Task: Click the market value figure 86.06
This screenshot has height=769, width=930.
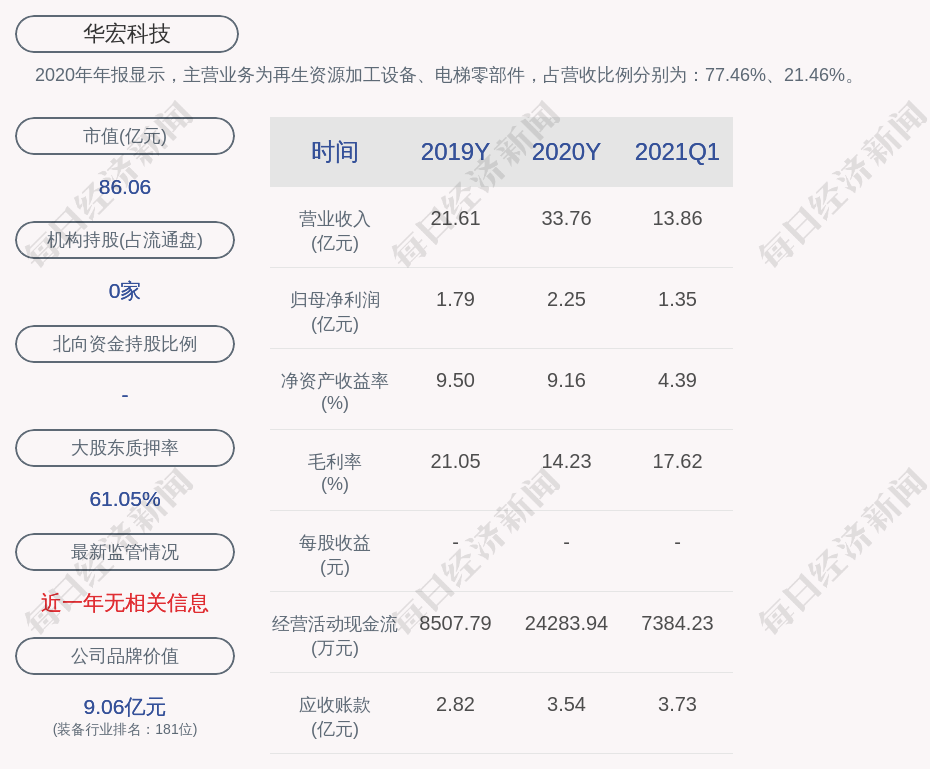Action: pos(125,187)
